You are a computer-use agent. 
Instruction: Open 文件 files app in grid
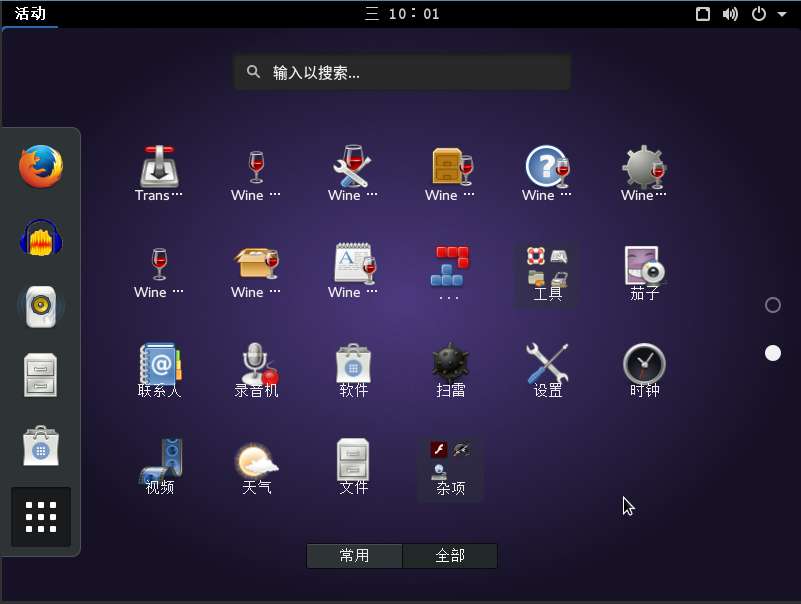[353, 467]
